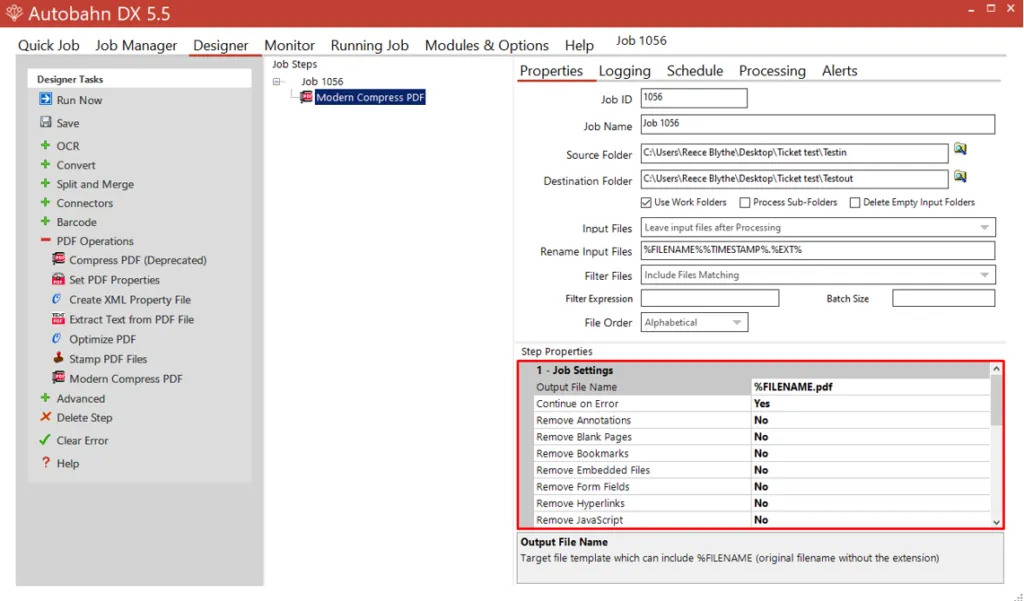Click the Delete Step label
The width and height of the screenshot is (1024, 601).
point(84,417)
